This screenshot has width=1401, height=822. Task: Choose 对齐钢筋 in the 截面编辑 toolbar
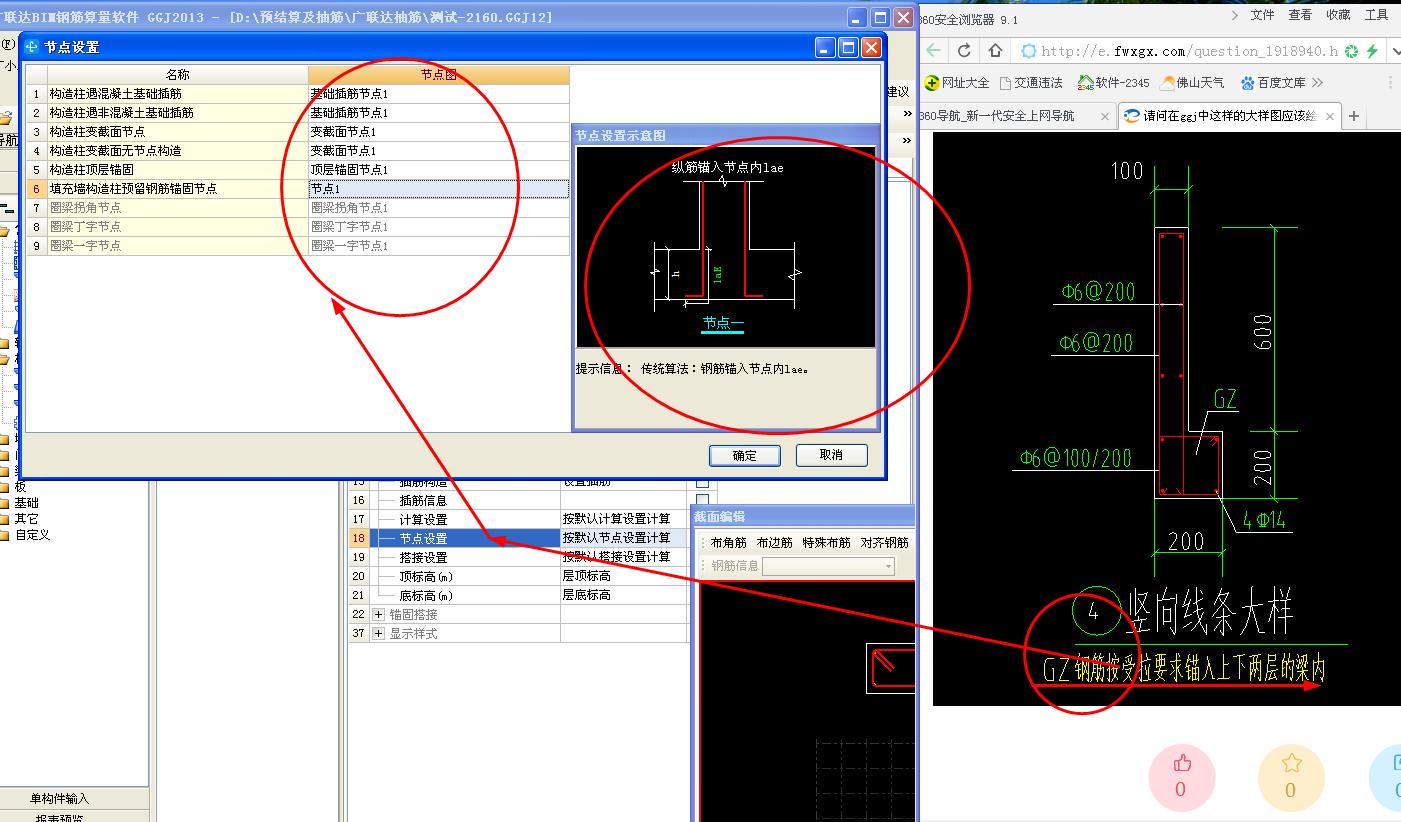click(884, 543)
